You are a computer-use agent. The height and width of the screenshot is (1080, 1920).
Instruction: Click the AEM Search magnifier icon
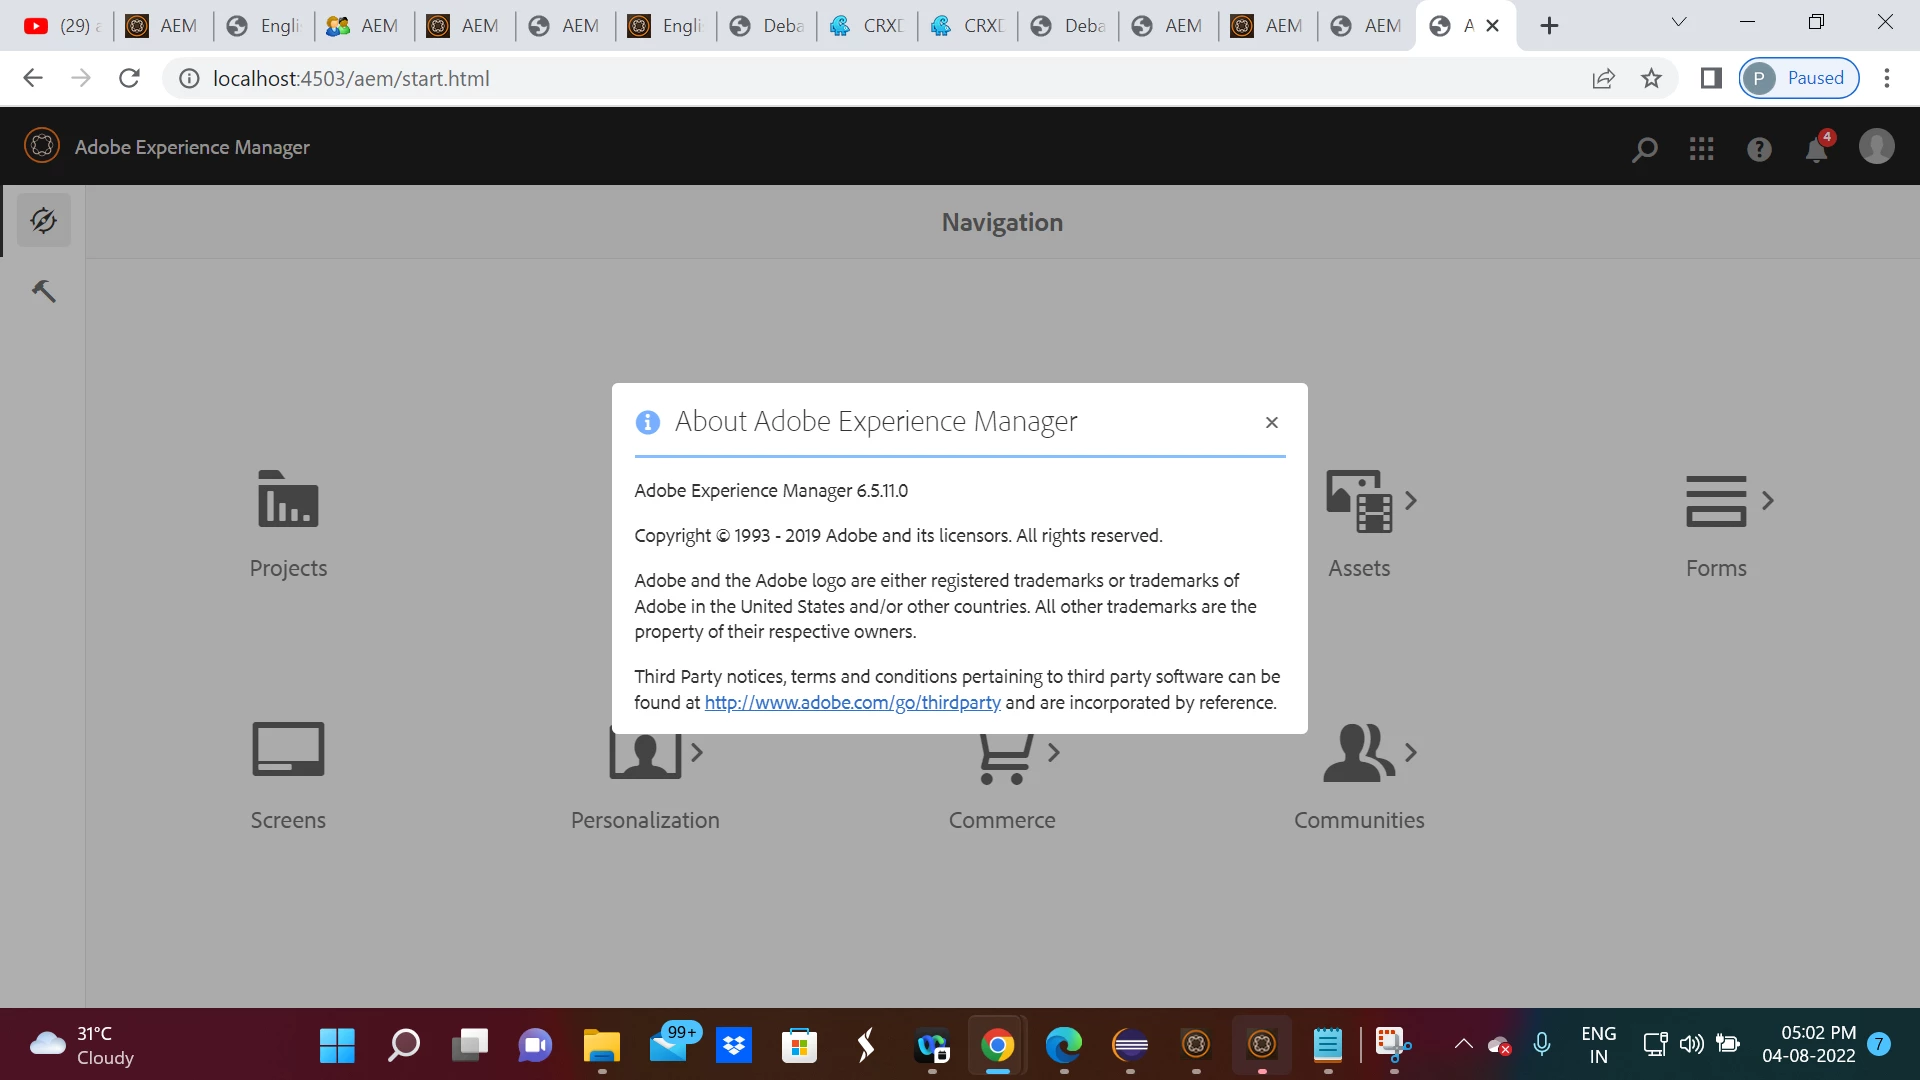[x=1644, y=149]
